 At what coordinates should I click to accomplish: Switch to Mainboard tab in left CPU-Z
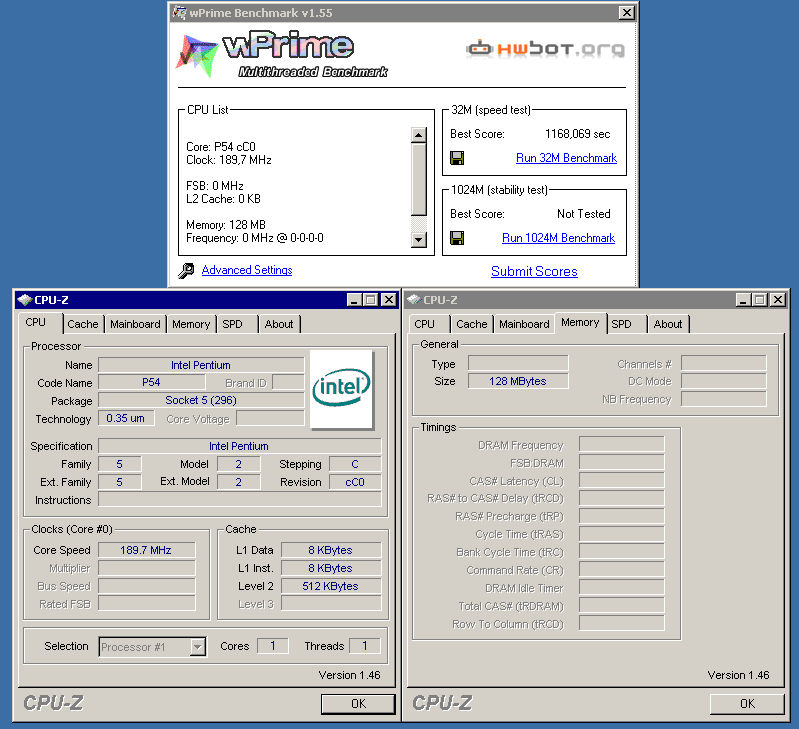[135, 324]
